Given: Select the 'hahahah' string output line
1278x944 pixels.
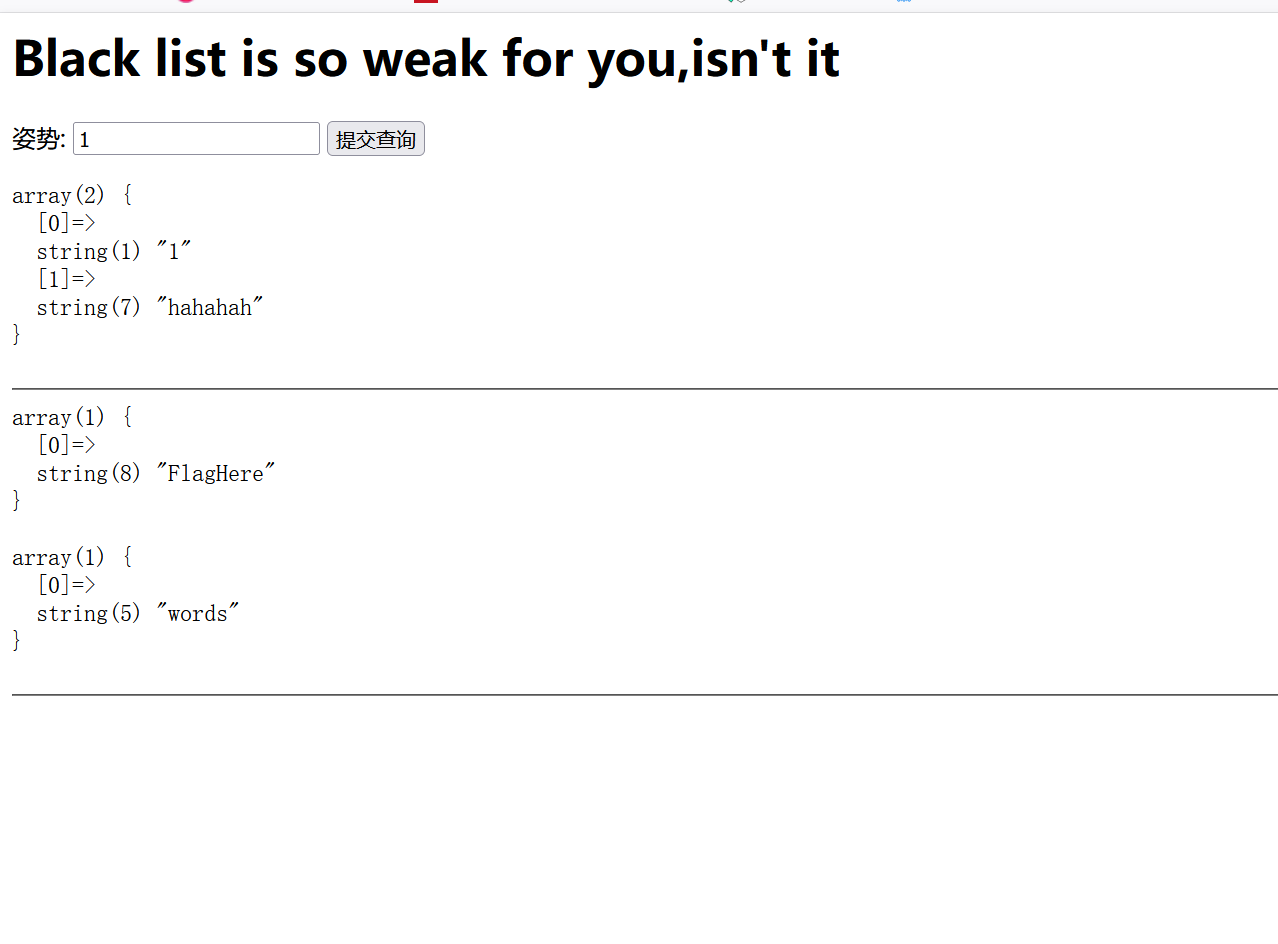Looking at the screenshot, I should tap(150, 307).
